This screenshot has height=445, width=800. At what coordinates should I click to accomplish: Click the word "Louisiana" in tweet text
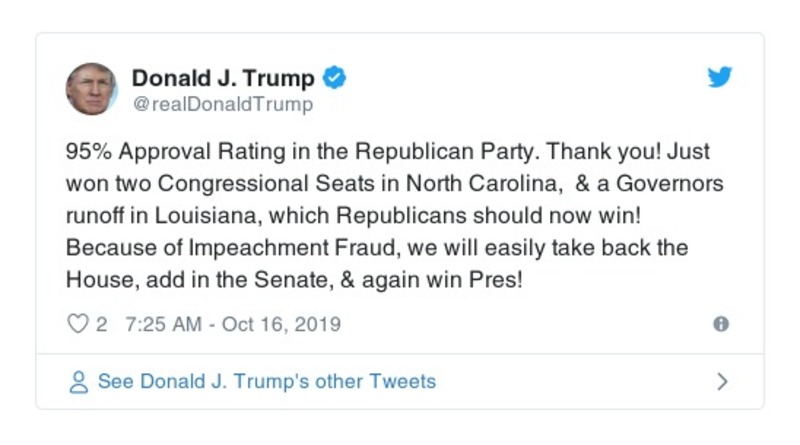click(224, 217)
